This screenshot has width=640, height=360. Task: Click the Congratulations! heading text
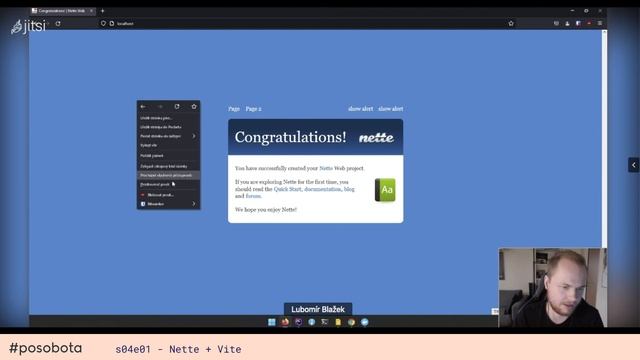point(290,137)
